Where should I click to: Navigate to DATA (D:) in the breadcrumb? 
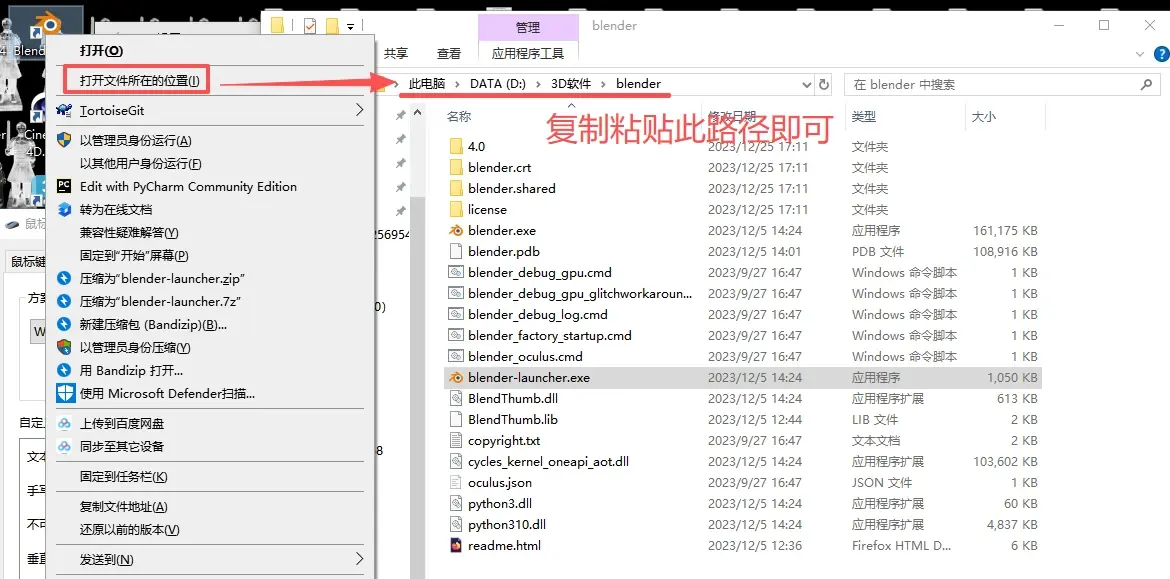[498, 84]
